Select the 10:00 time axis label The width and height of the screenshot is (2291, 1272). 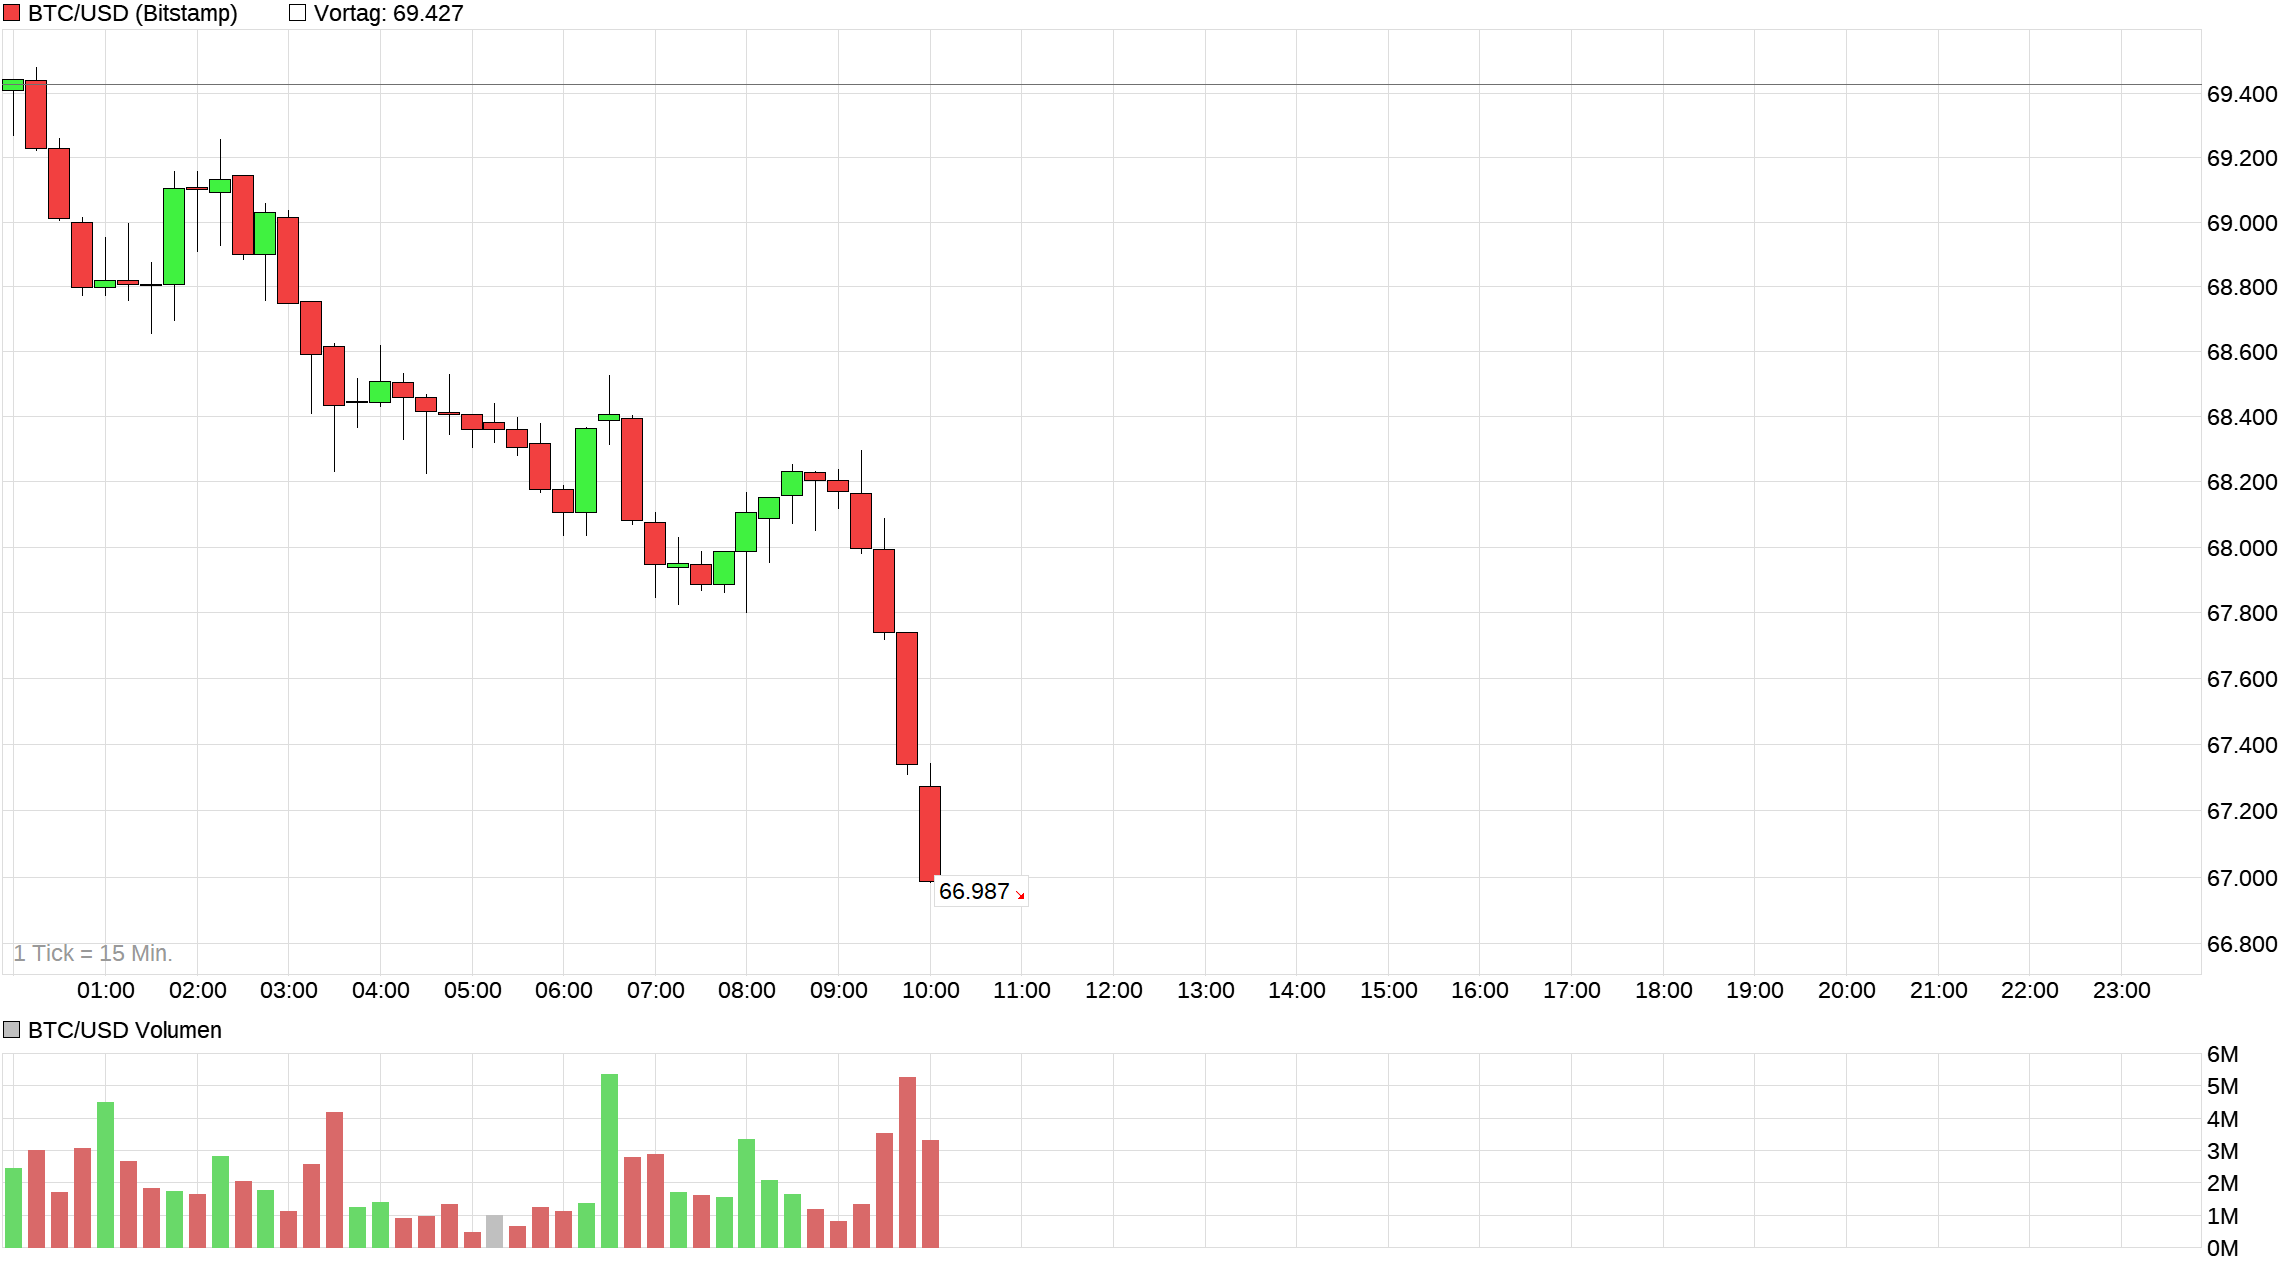coord(930,990)
